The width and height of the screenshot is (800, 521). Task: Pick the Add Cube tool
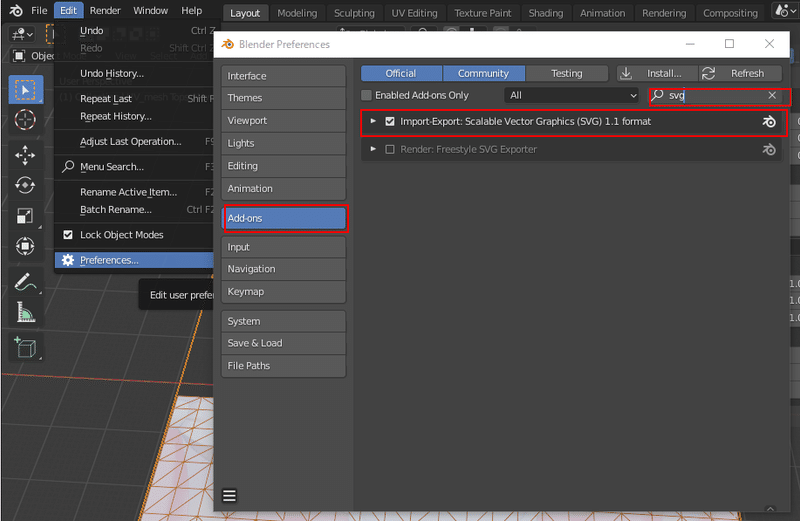point(25,348)
